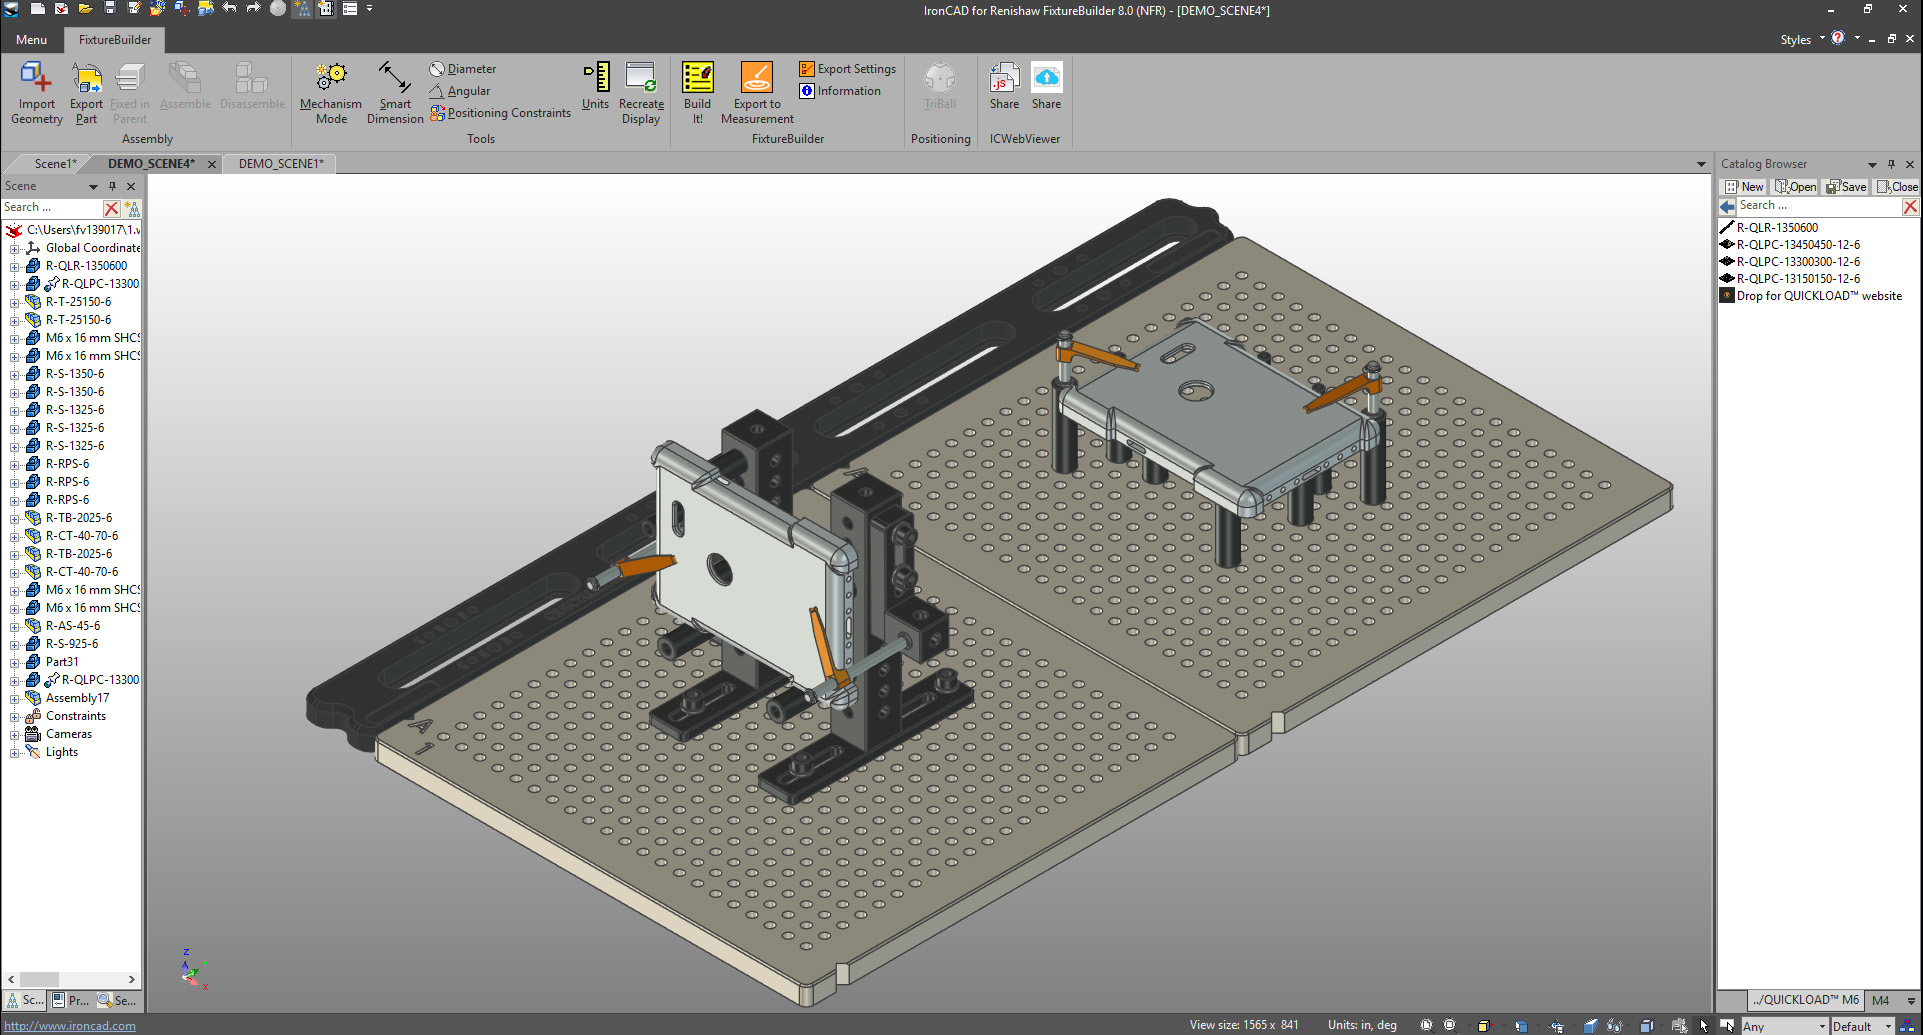1923x1035 pixels.
Task: Open Positioning Constraints tool
Action: (500, 113)
